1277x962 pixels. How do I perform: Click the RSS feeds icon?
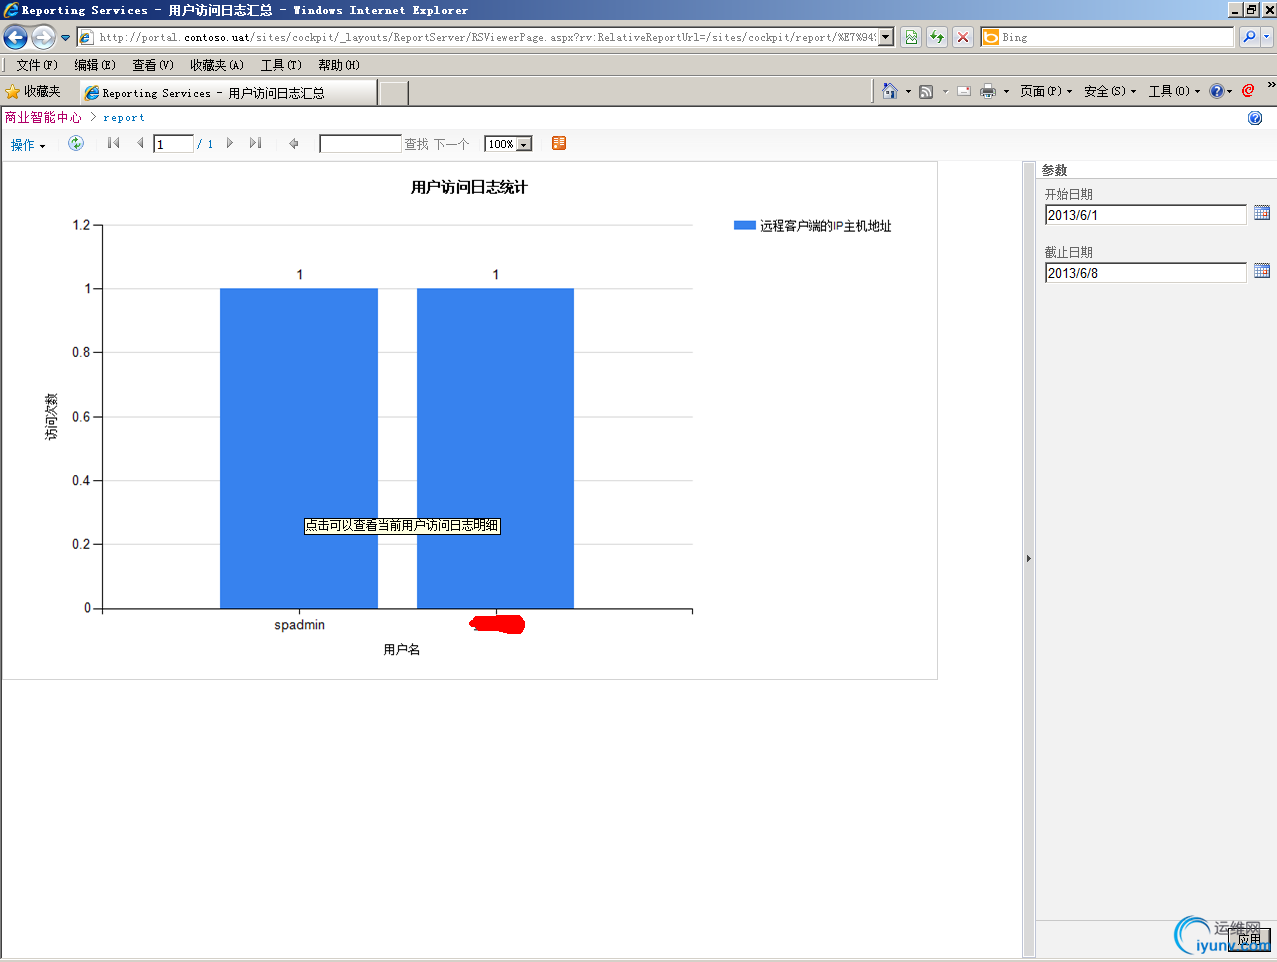pyautogui.click(x=926, y=92)
